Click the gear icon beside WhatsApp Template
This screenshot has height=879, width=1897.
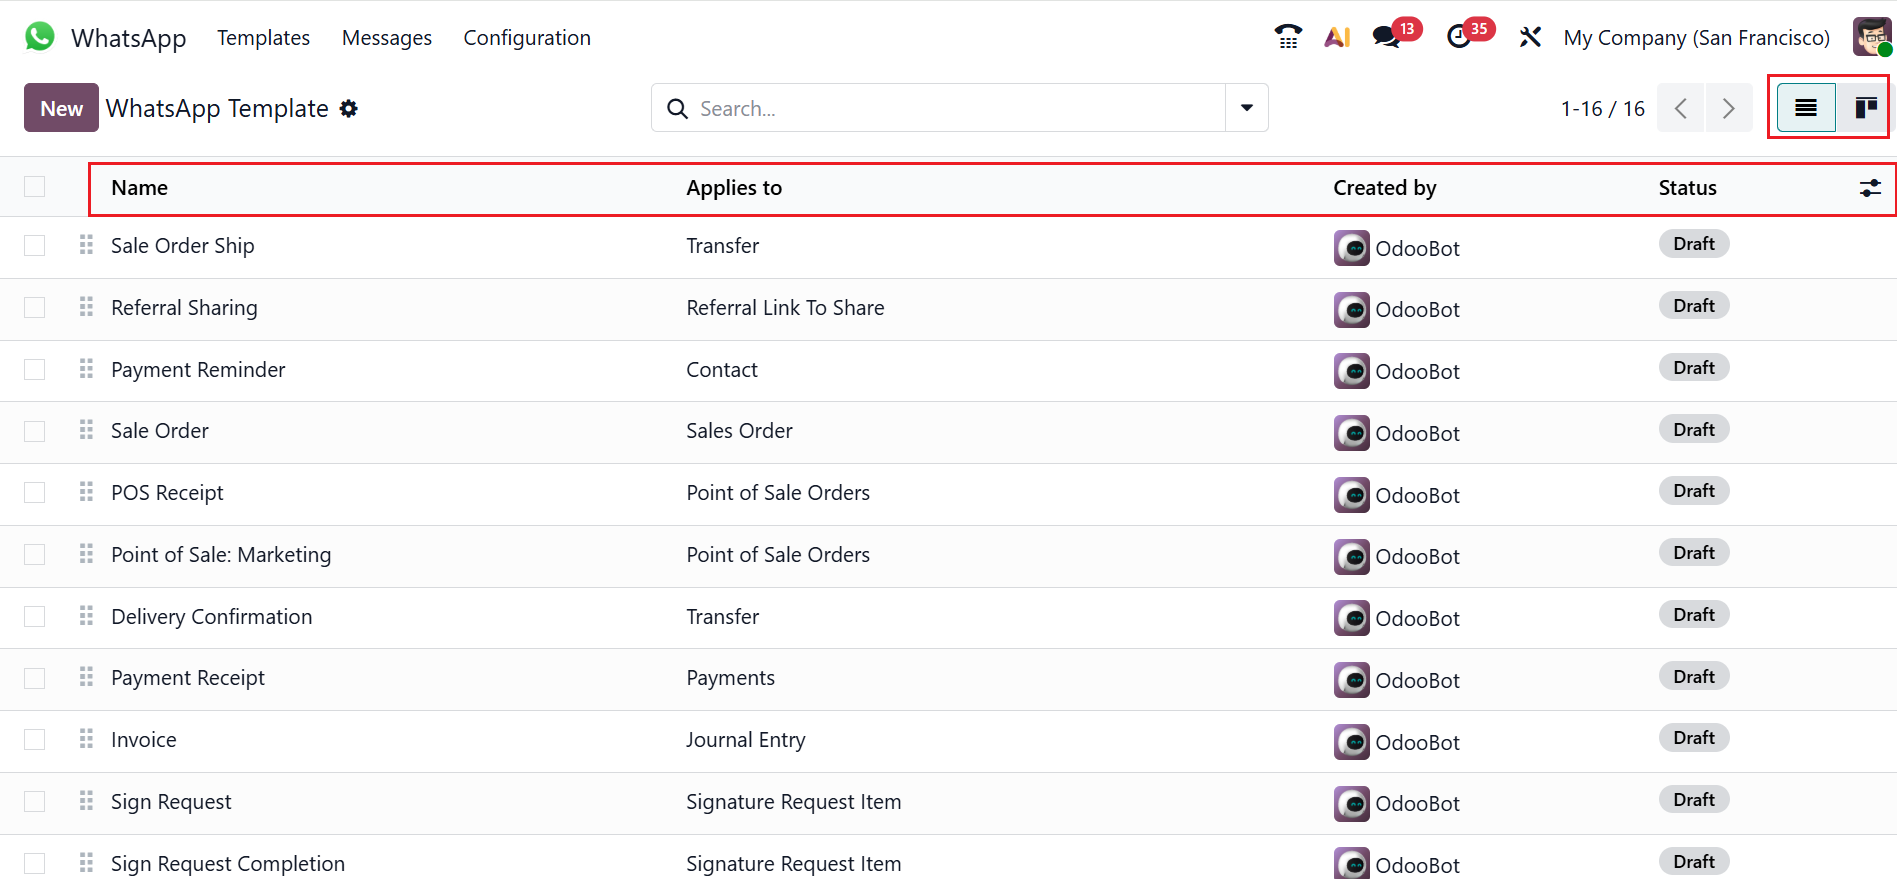pyautogui.click(x=348, y=108)
